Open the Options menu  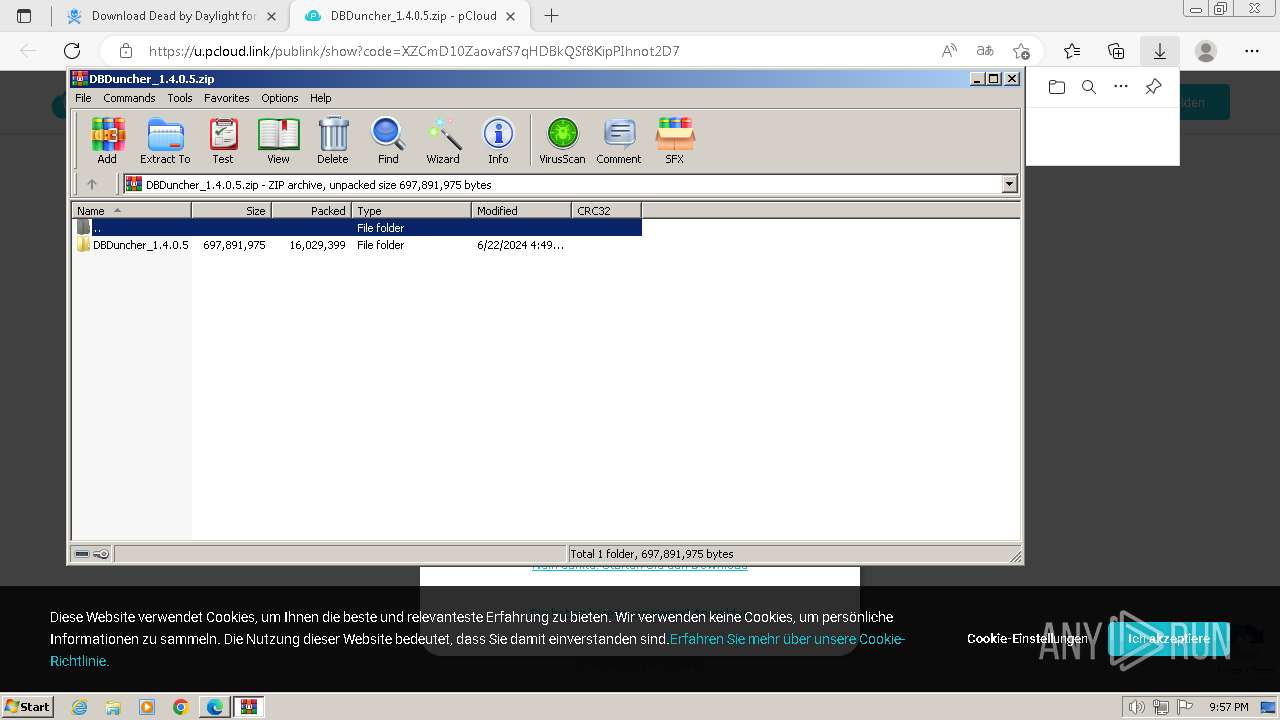click(x=280, y=98)
